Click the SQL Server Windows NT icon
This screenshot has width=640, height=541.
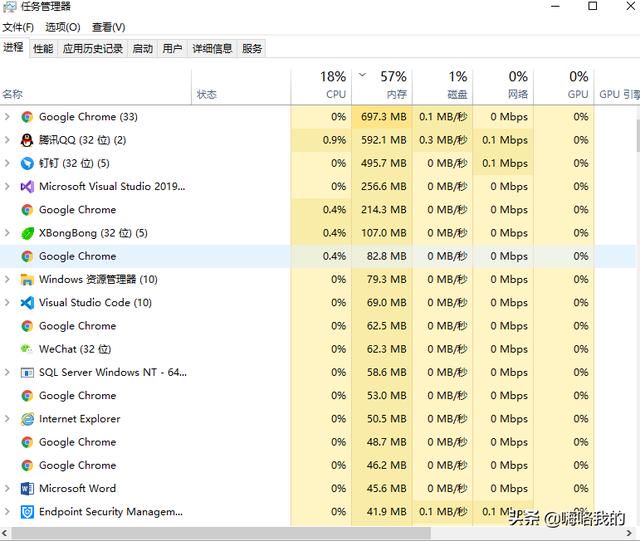[x=27, y=373]
